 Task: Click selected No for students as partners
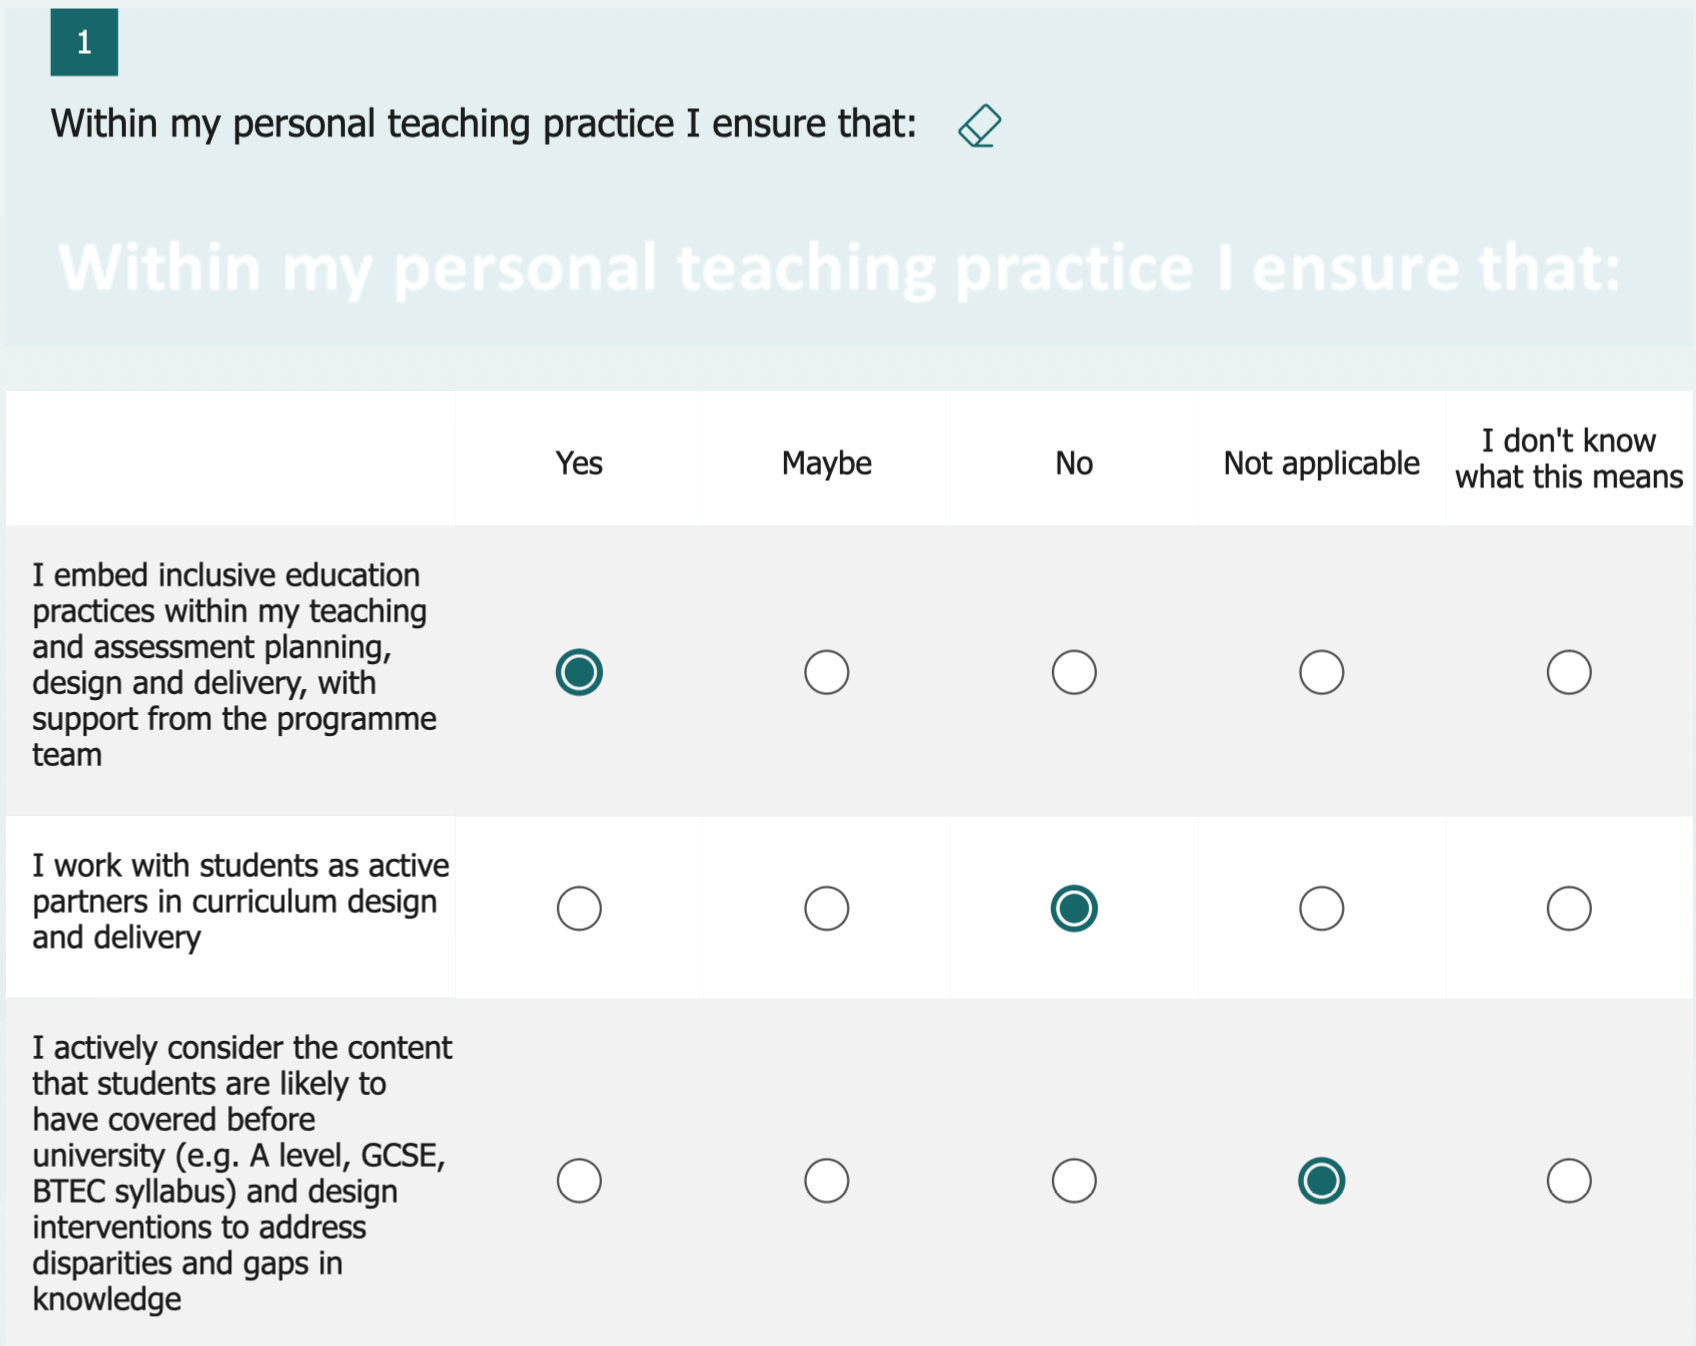point(1074,908)
